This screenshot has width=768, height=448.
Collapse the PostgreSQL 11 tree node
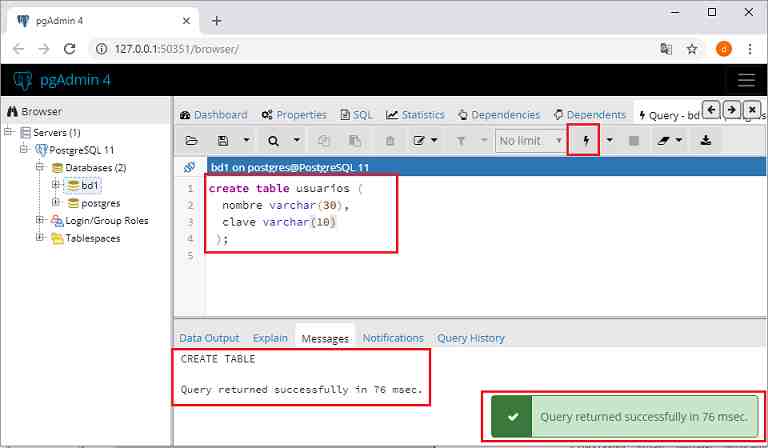coord(24,149)
